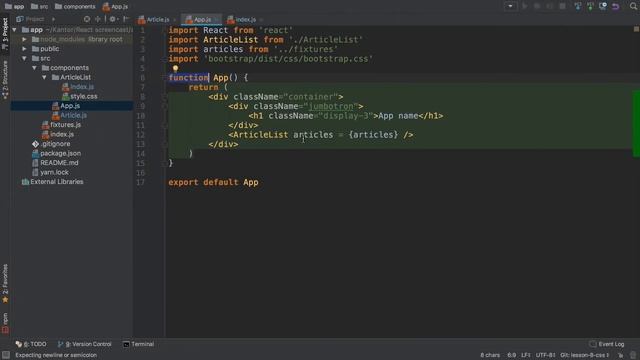
Task: Click the Hide Project panel icon
Action: [x=126, y=19]
